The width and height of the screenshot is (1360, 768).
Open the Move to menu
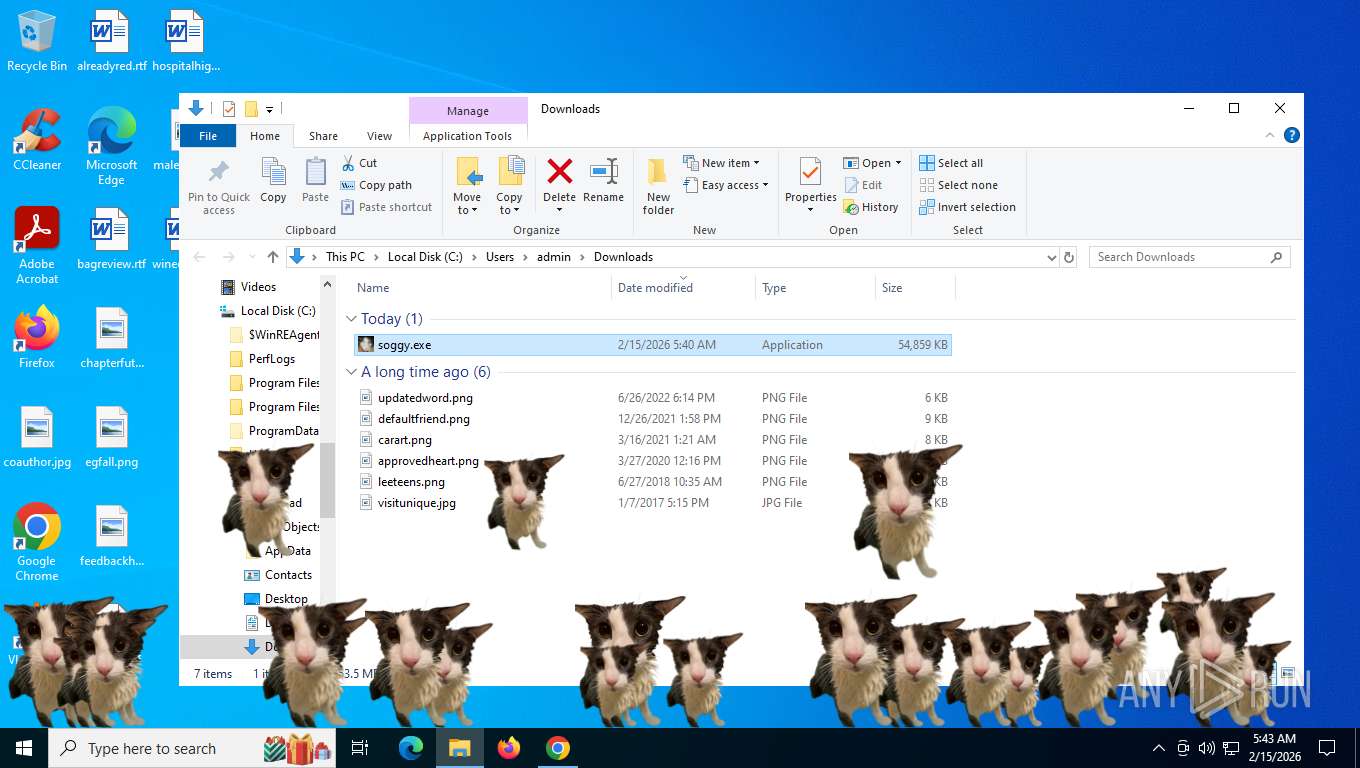coord(467,186)
